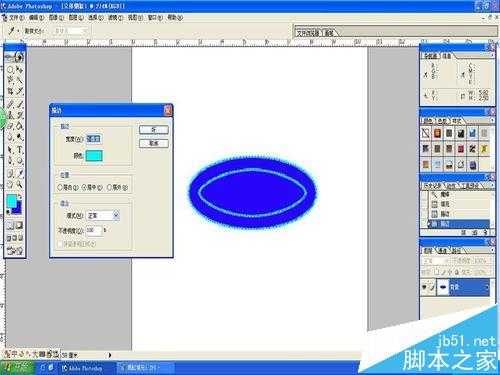This screenshot has height=375, width=500.
Task: Switch to the Channels (通道) tab
Action: (442, 250)
